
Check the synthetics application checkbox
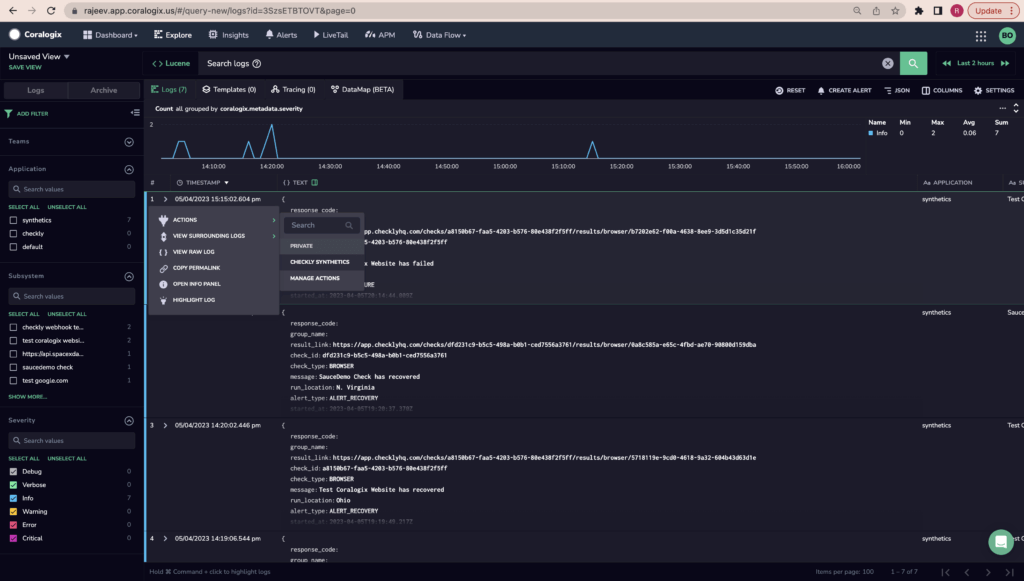(13, 220)
